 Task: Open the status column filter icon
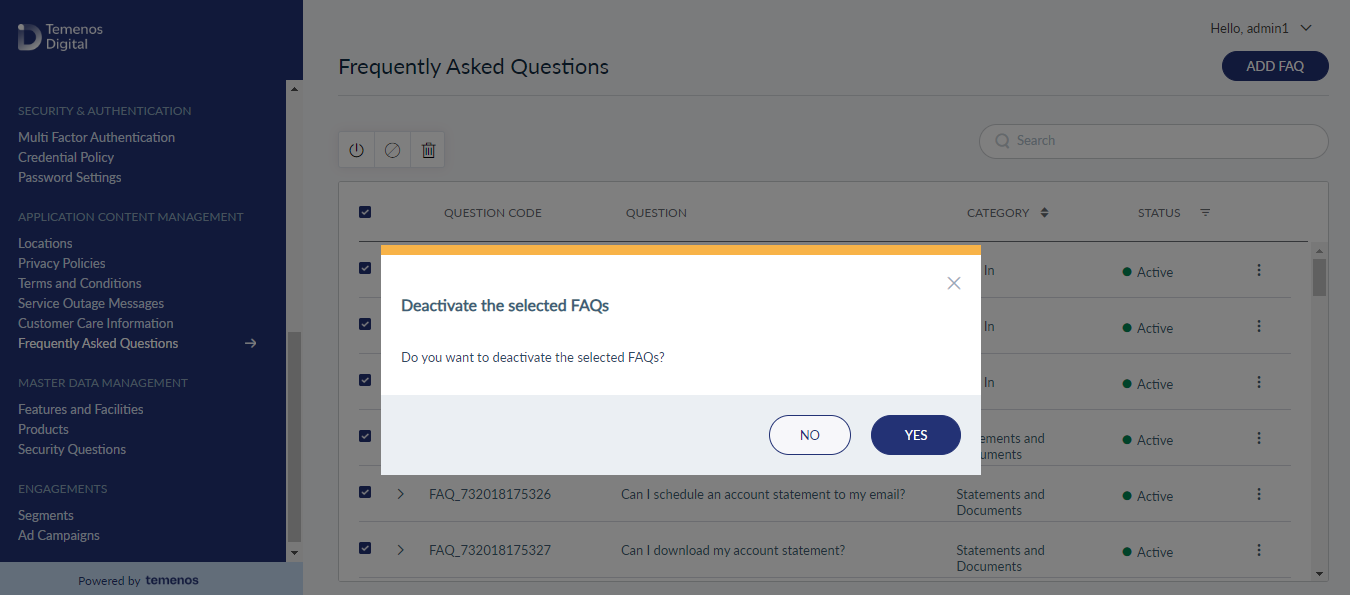click(1205, 213)
